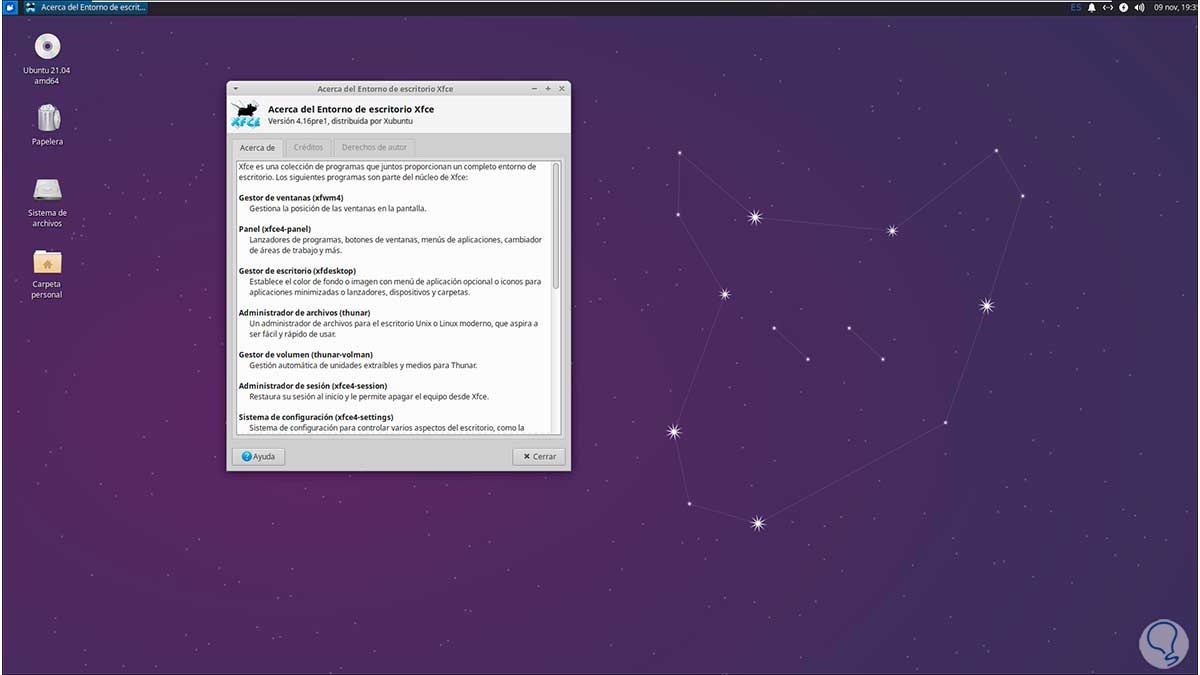Open the Whisker applications menu in panel
The image size is (1200, 675).
(9, 7)
